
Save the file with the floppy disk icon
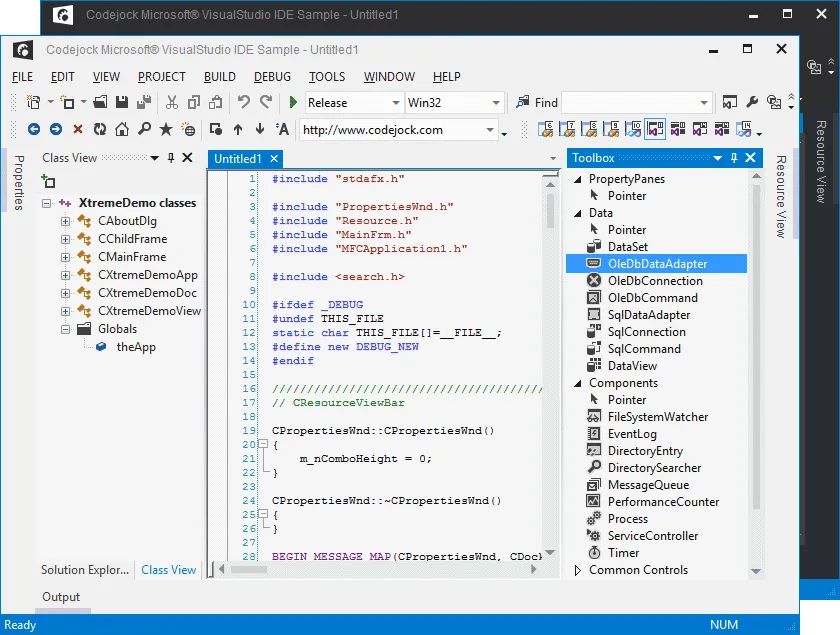[122, 102]
